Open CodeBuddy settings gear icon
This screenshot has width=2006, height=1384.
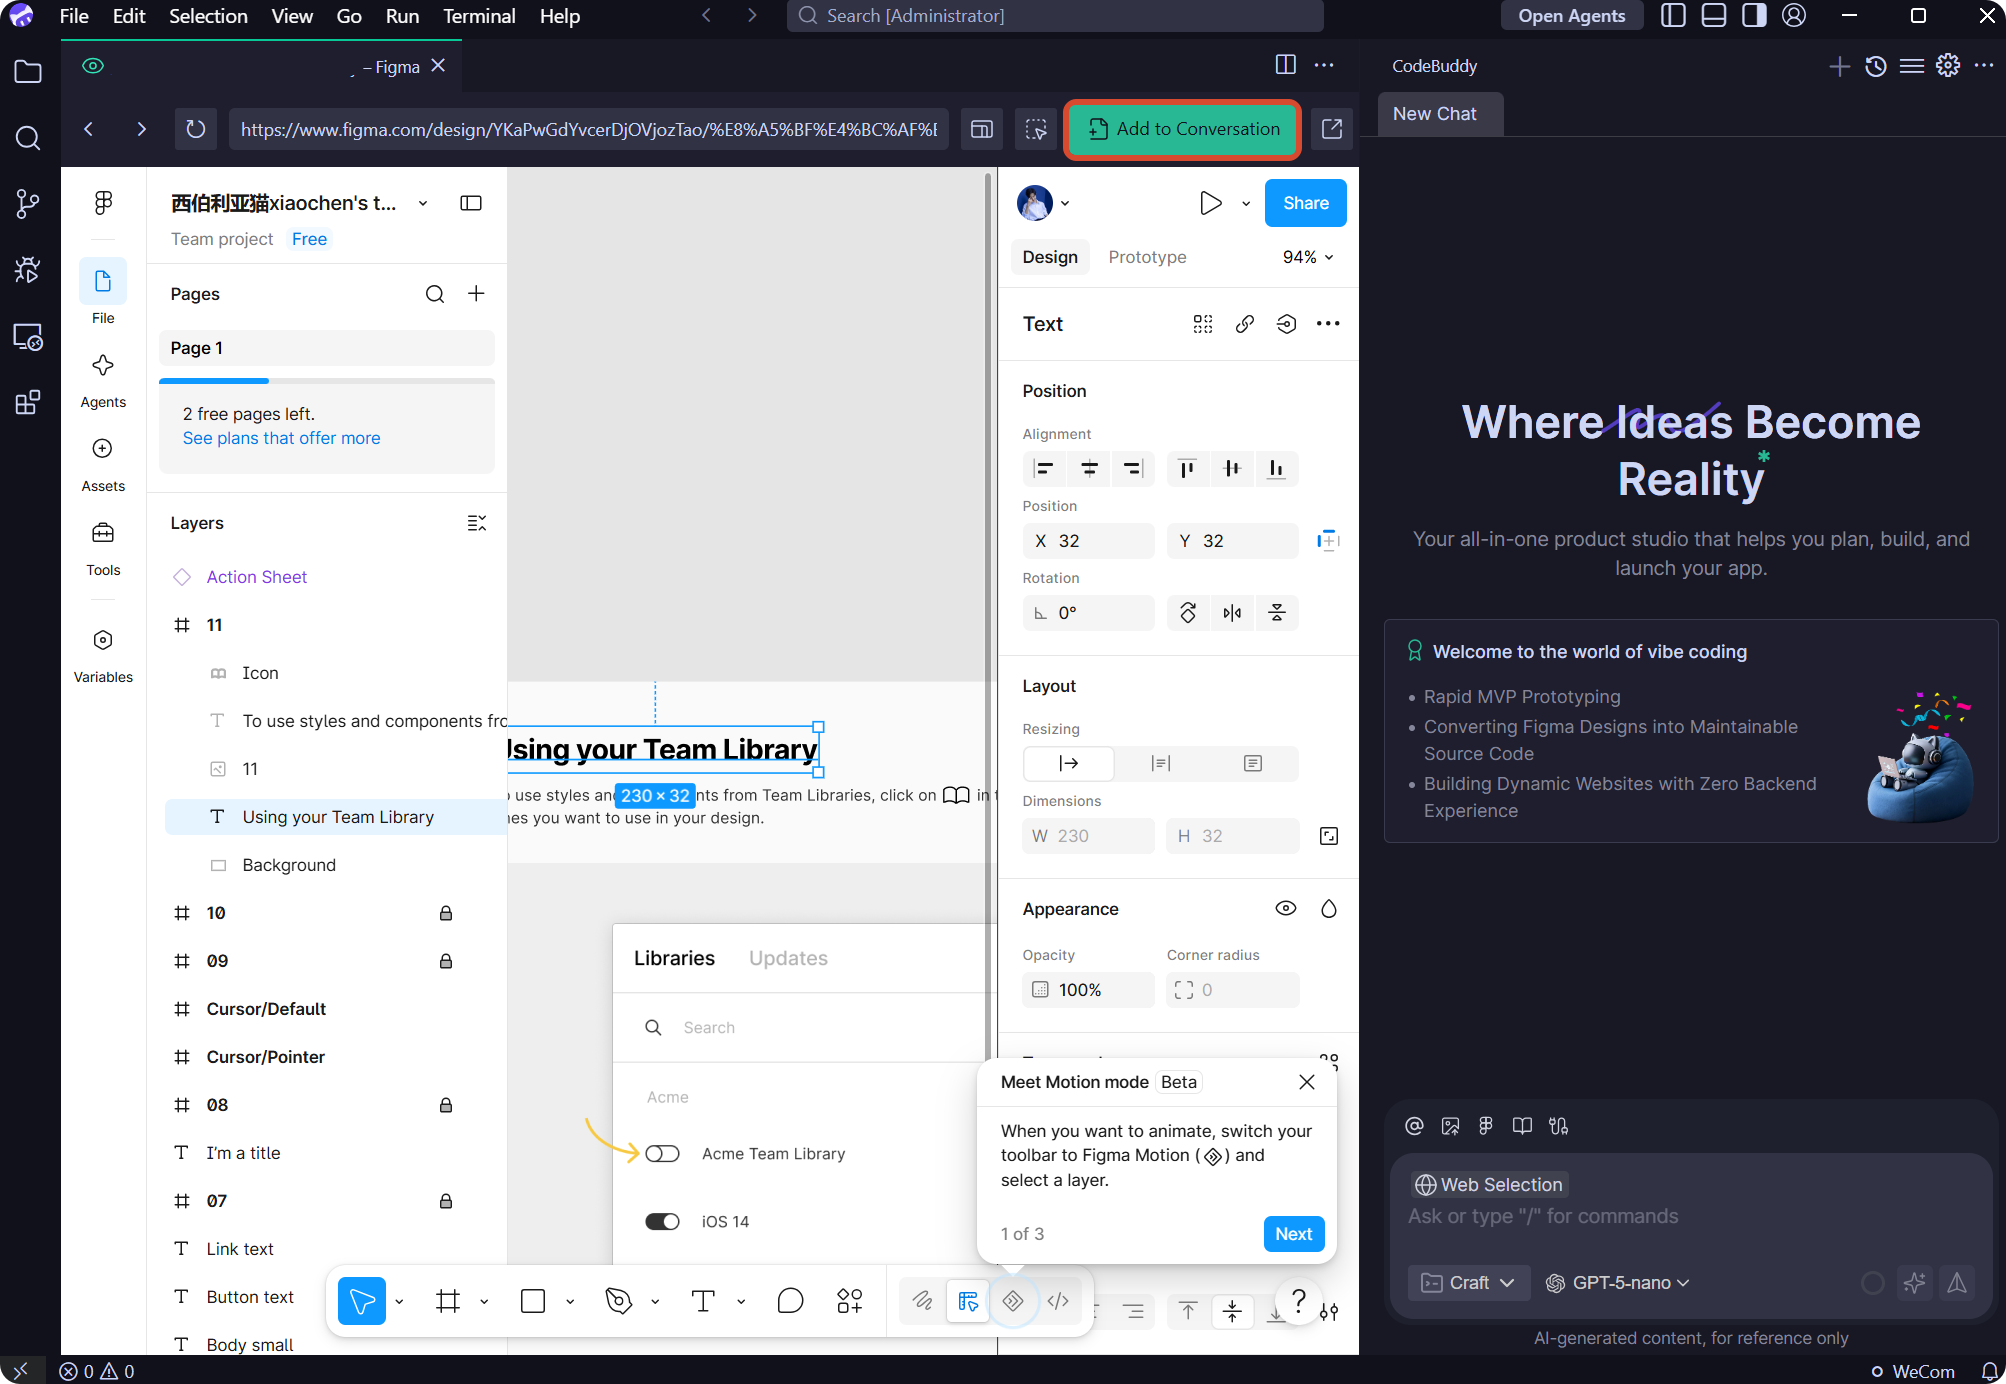(1948, 66)
